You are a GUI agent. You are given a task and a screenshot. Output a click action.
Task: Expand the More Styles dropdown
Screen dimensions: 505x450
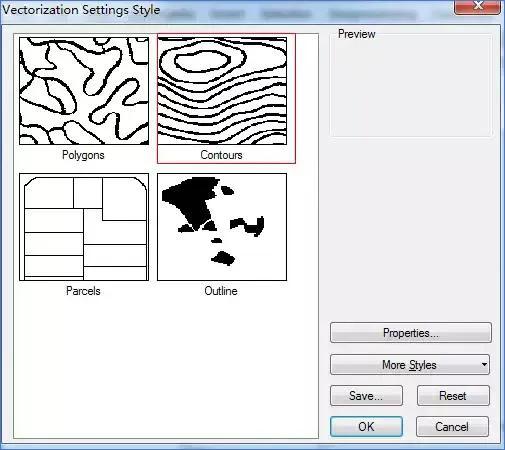410,364
